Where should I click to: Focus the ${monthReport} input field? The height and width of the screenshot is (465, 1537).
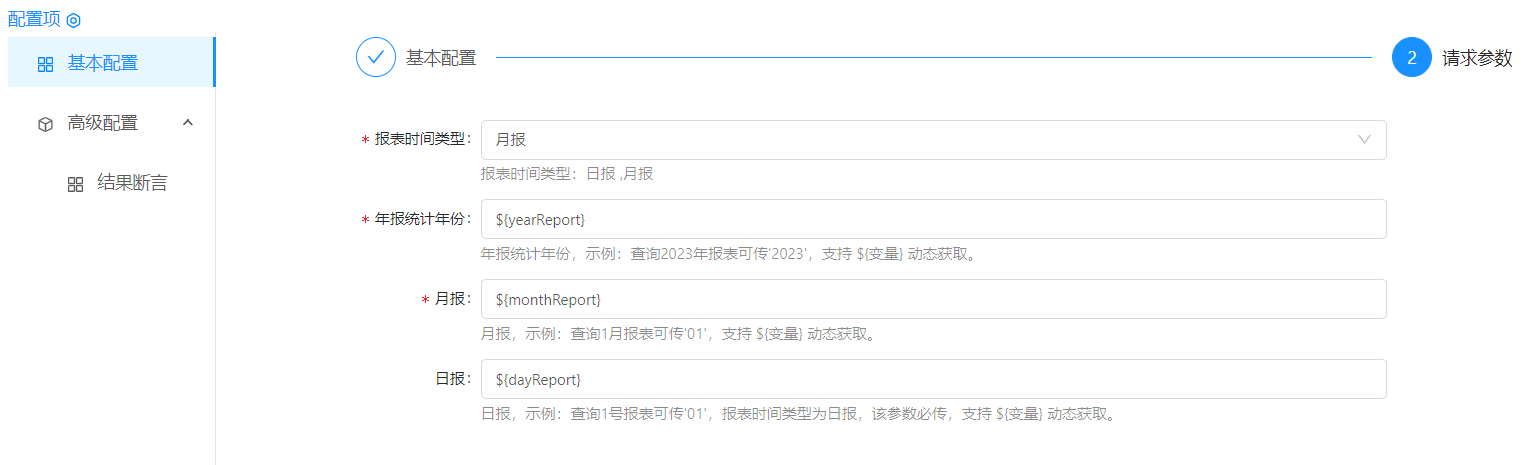pos(933,299)
